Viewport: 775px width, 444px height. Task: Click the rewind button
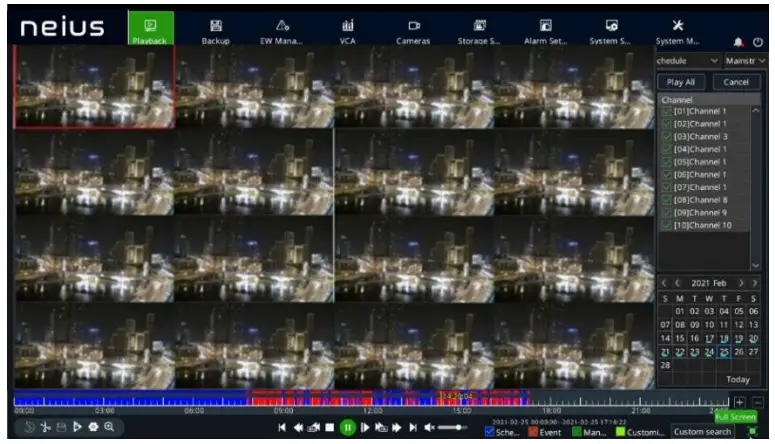point(298,428)
